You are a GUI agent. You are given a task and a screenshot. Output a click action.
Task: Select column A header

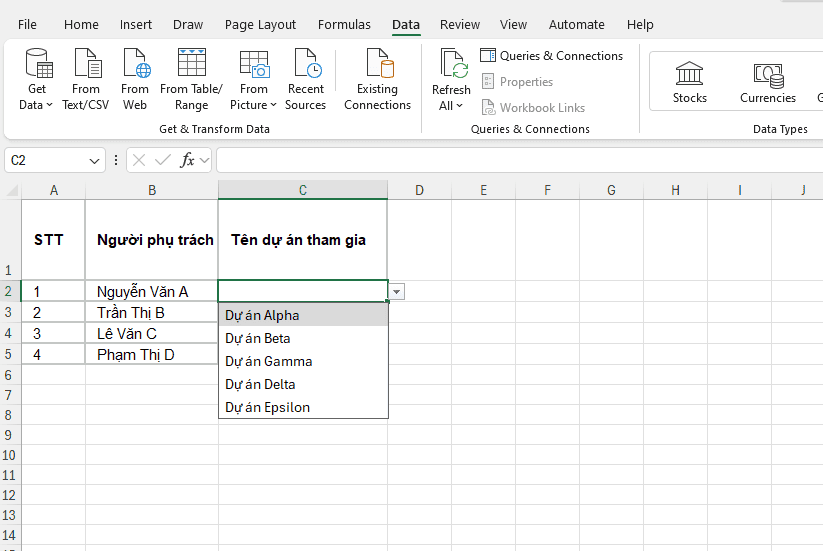tap(54, 190)
